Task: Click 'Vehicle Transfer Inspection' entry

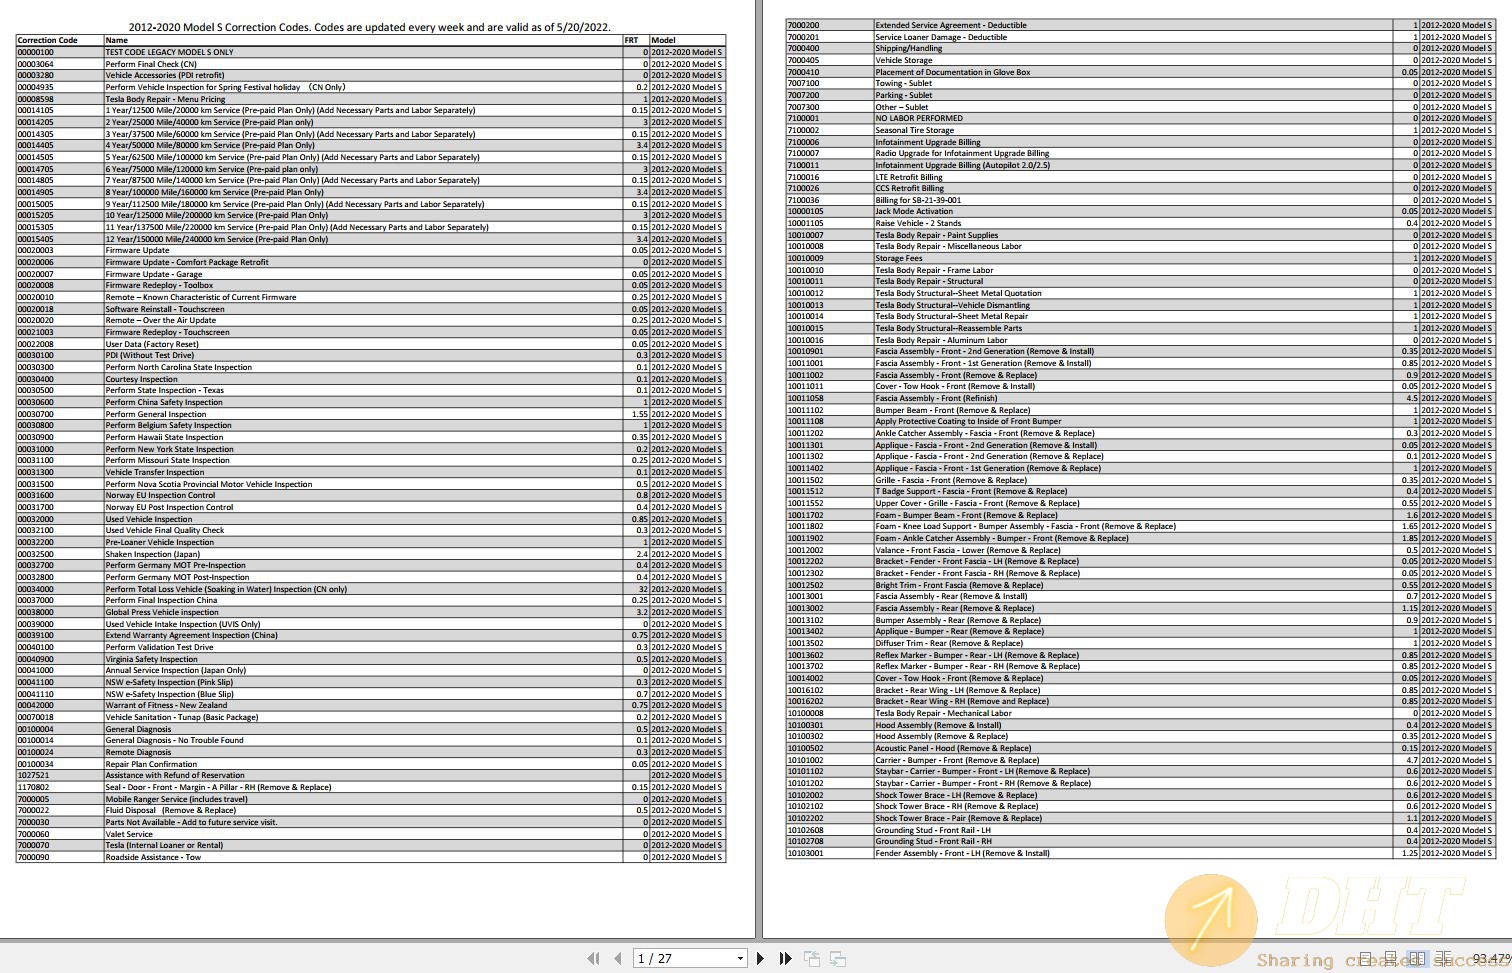Action: click(155, 472)
